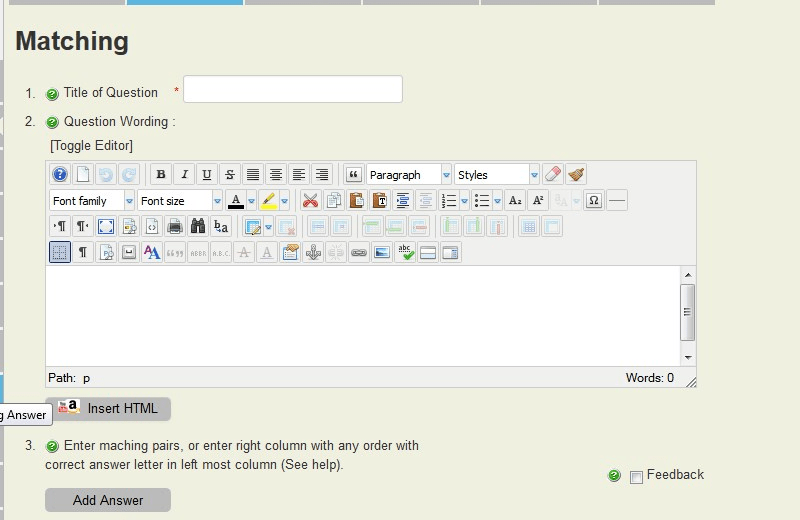Apply superscript formatting

(x=538, y=201)
